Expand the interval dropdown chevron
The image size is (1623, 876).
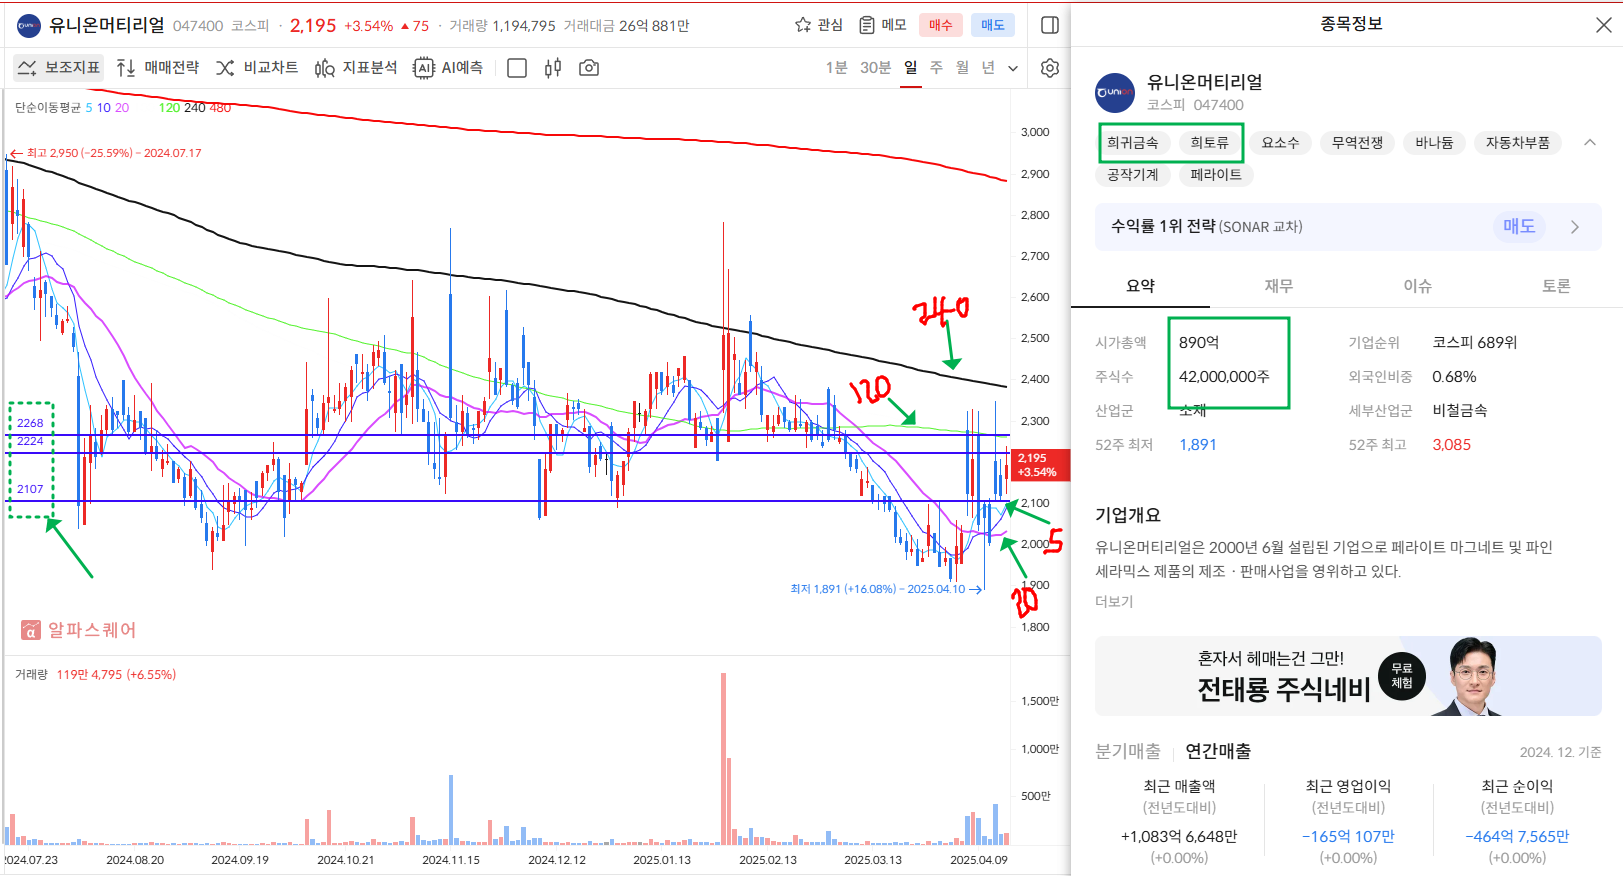(1013, 68)
